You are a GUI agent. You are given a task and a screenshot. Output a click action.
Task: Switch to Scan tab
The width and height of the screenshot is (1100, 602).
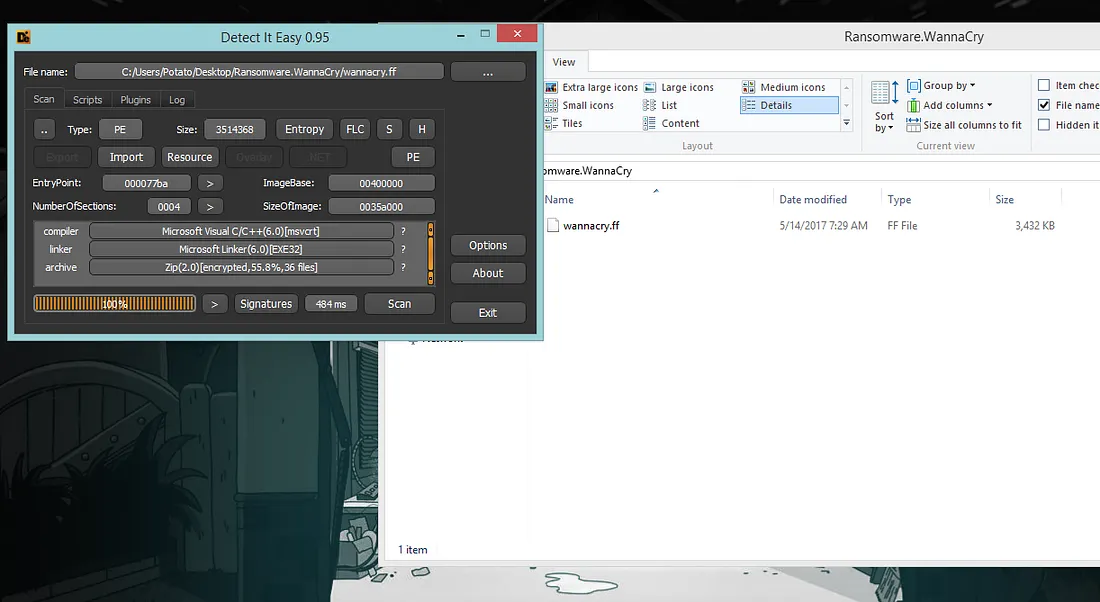pos(43,99)
